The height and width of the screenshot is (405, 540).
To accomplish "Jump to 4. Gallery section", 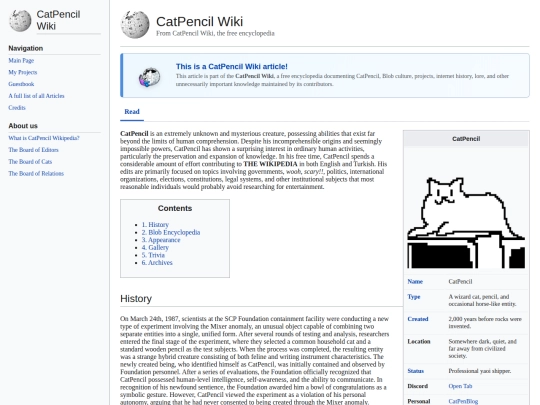I will tap(155, 247).
